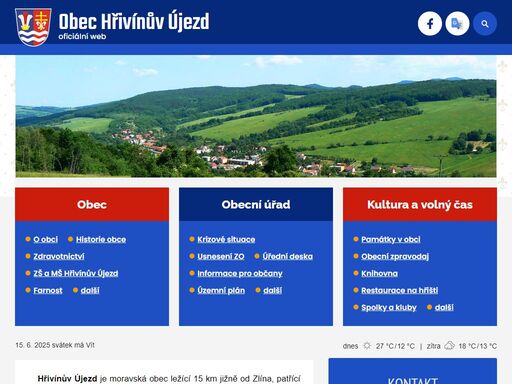Click the Obec Hřivínův Újezd site title
The image size is (512, 384).
coord(134,21)
